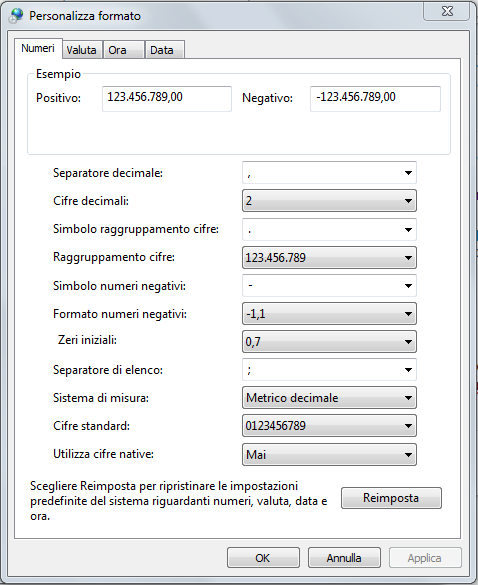Screen dimensions: 478x585
Task: Click the Positivo: label
Action: pyautogui.click(x=59, y=98)
